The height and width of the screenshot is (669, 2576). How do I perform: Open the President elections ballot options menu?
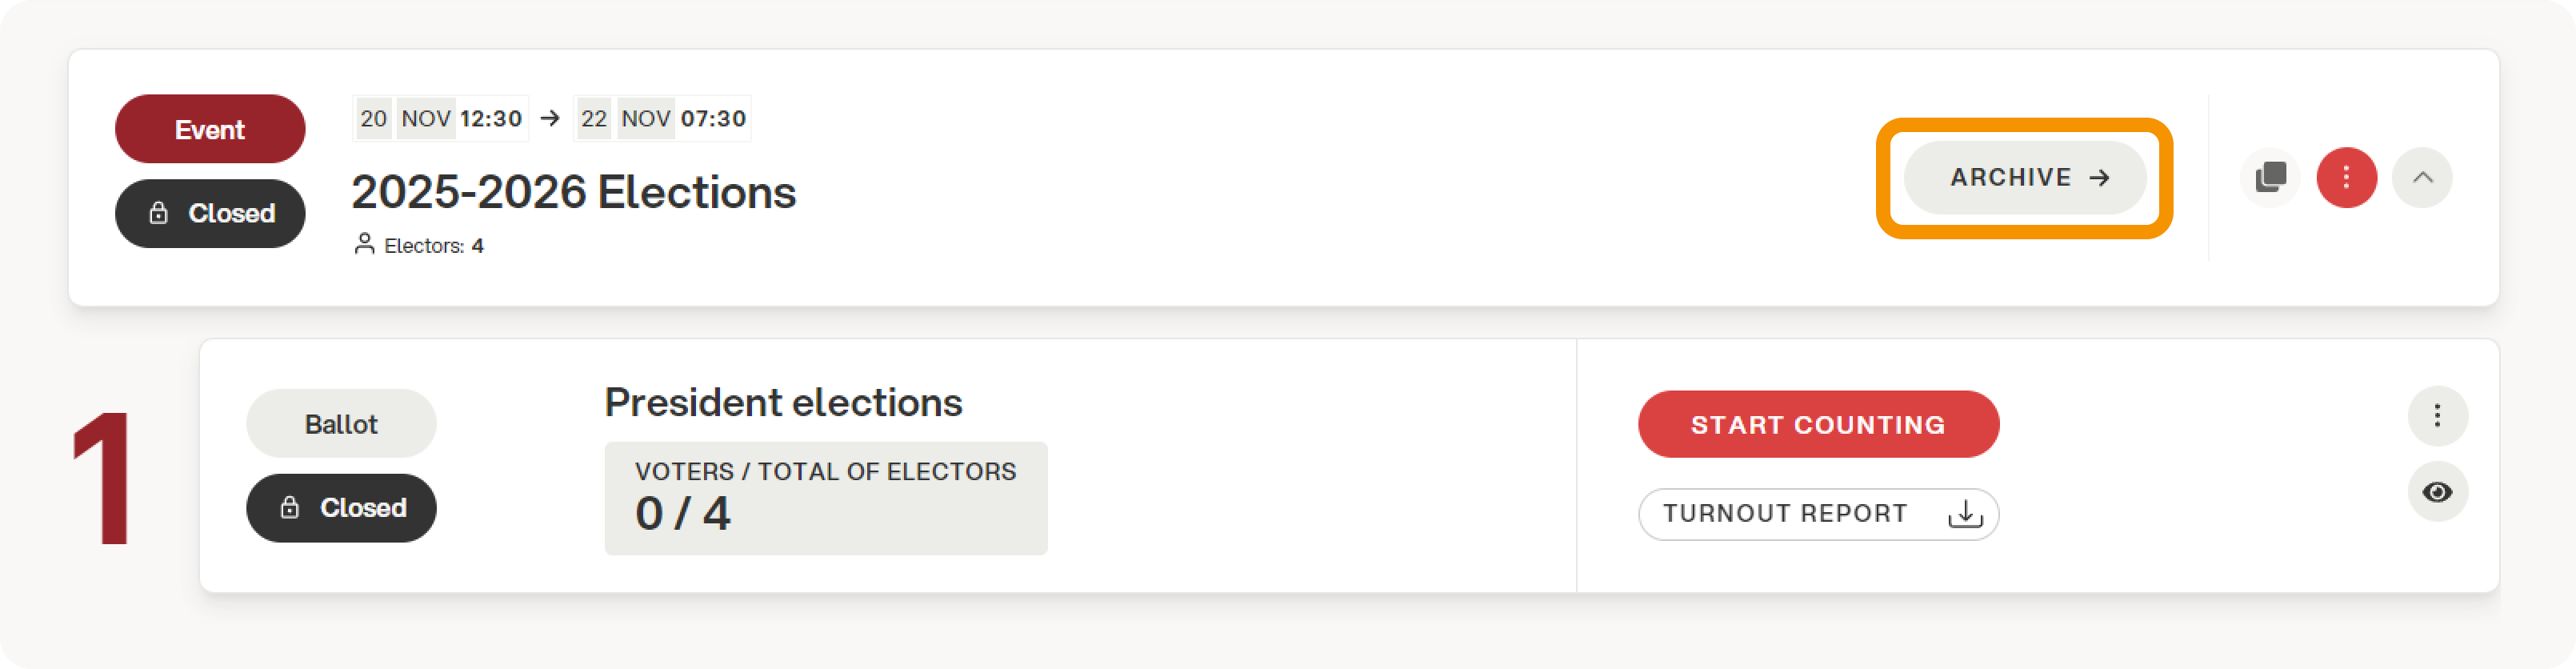click(x=2437, y=415)
